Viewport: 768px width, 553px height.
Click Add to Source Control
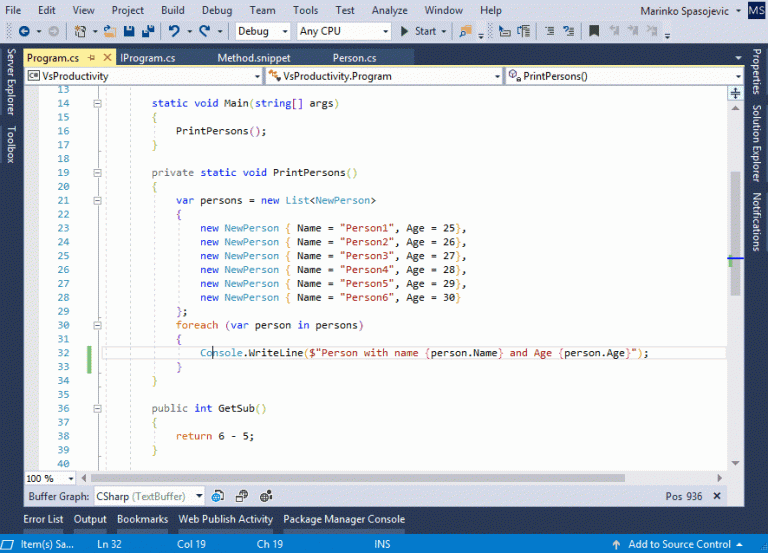pos(679,544)
